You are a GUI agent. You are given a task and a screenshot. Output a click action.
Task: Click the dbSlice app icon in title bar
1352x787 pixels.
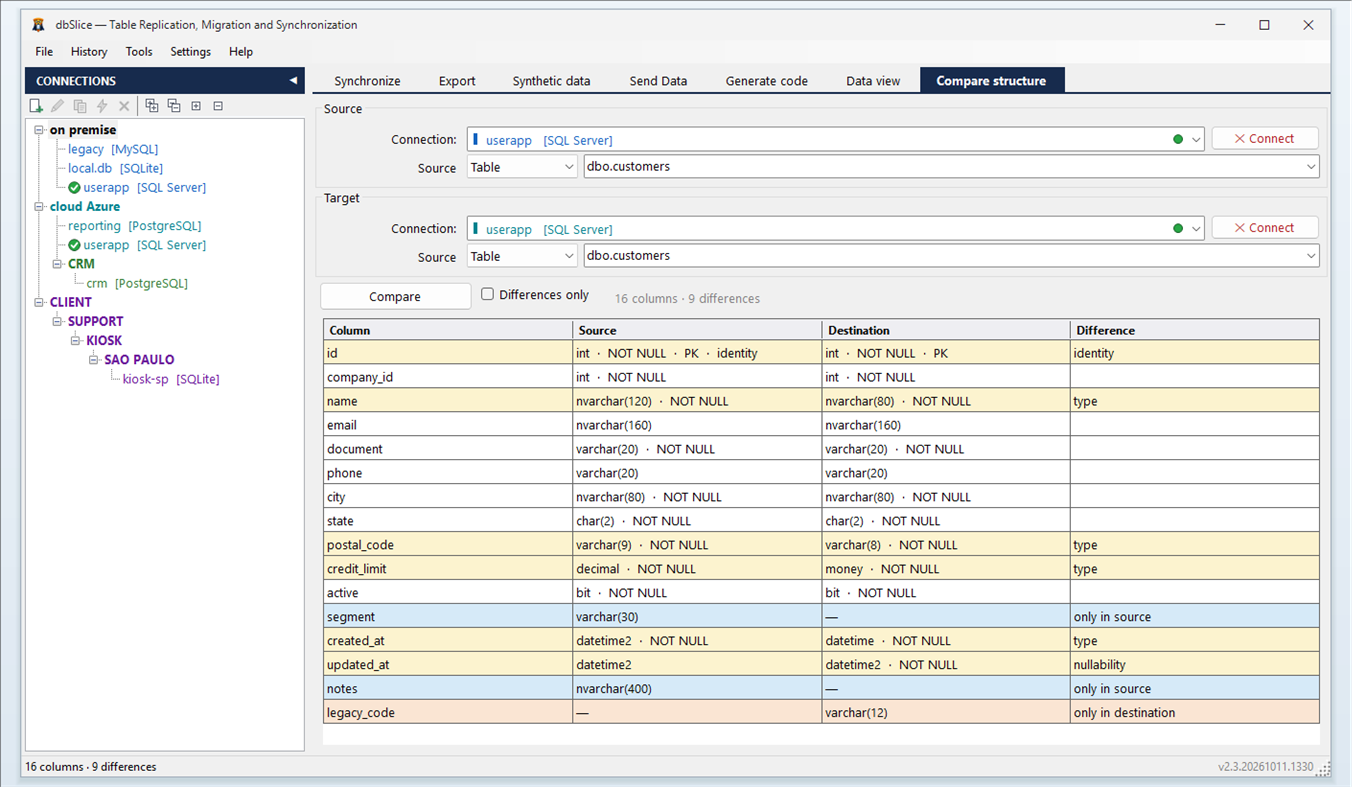pos(39,25)
